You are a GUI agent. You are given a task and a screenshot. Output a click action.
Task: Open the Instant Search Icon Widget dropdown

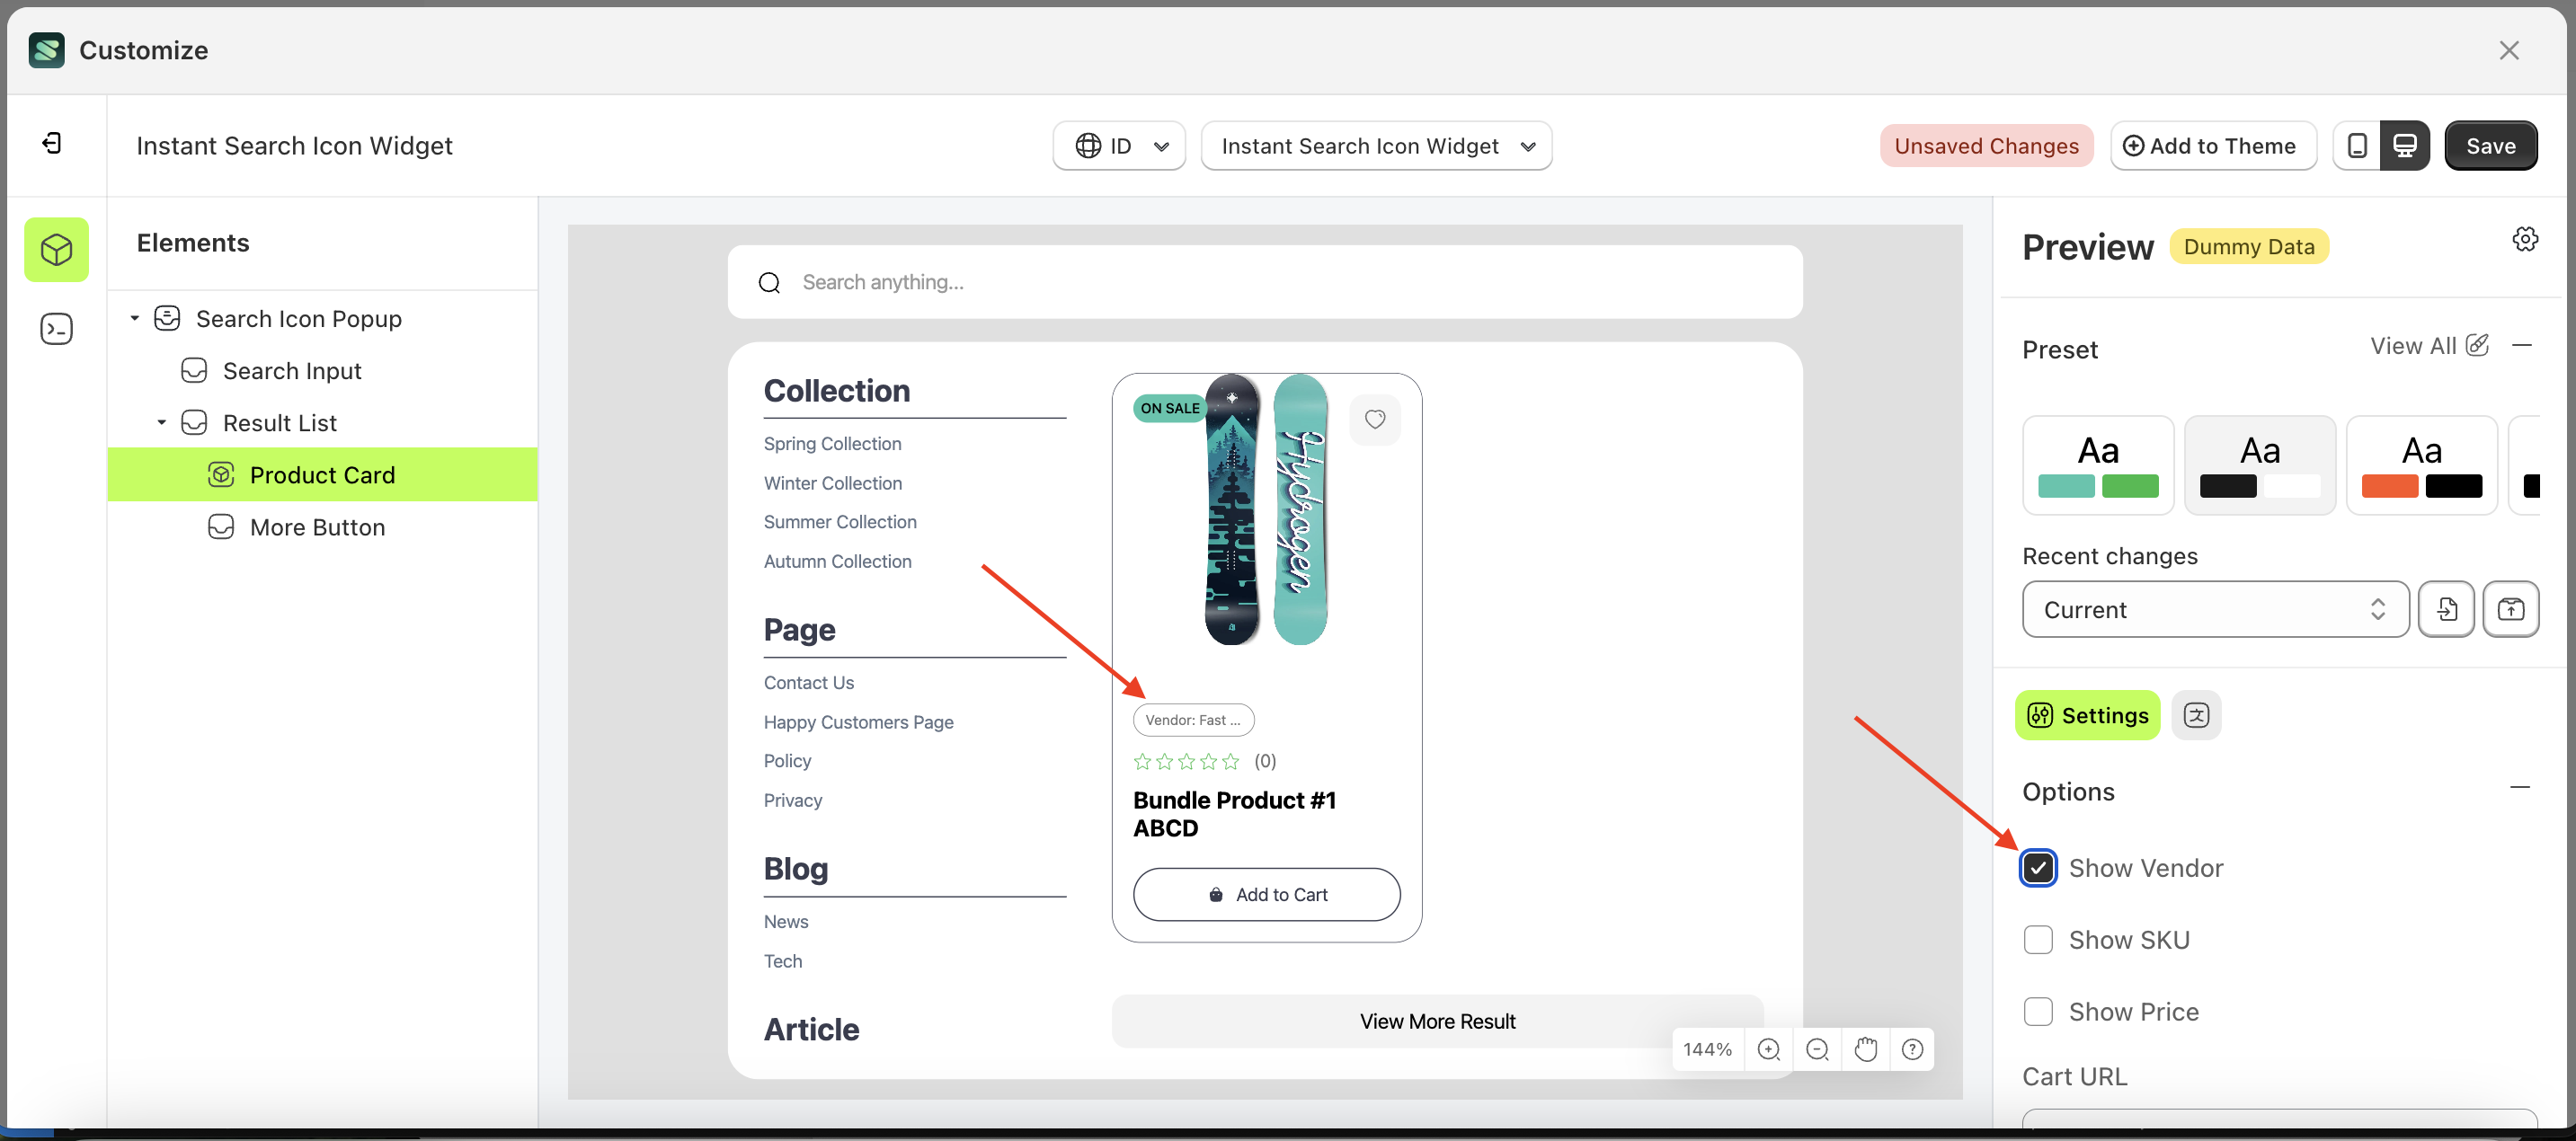[x=1376, y=145]
